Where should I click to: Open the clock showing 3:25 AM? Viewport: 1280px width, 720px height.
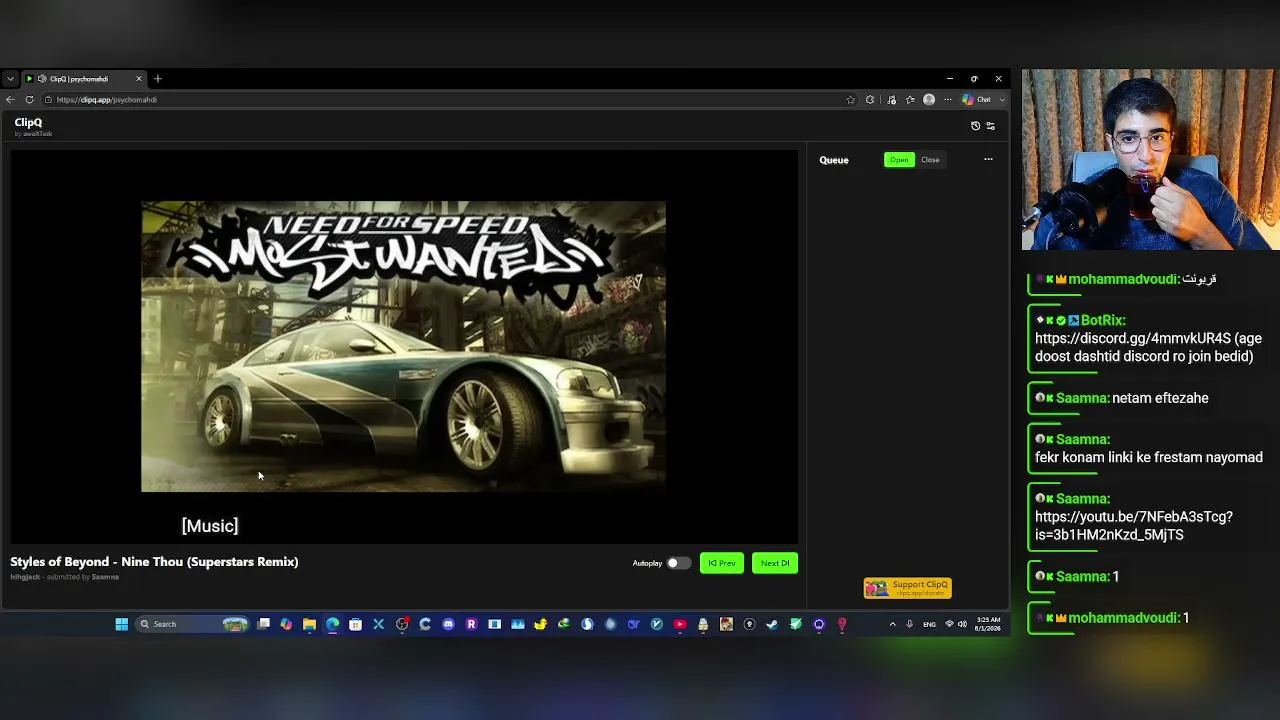click(x=988, y=624)
